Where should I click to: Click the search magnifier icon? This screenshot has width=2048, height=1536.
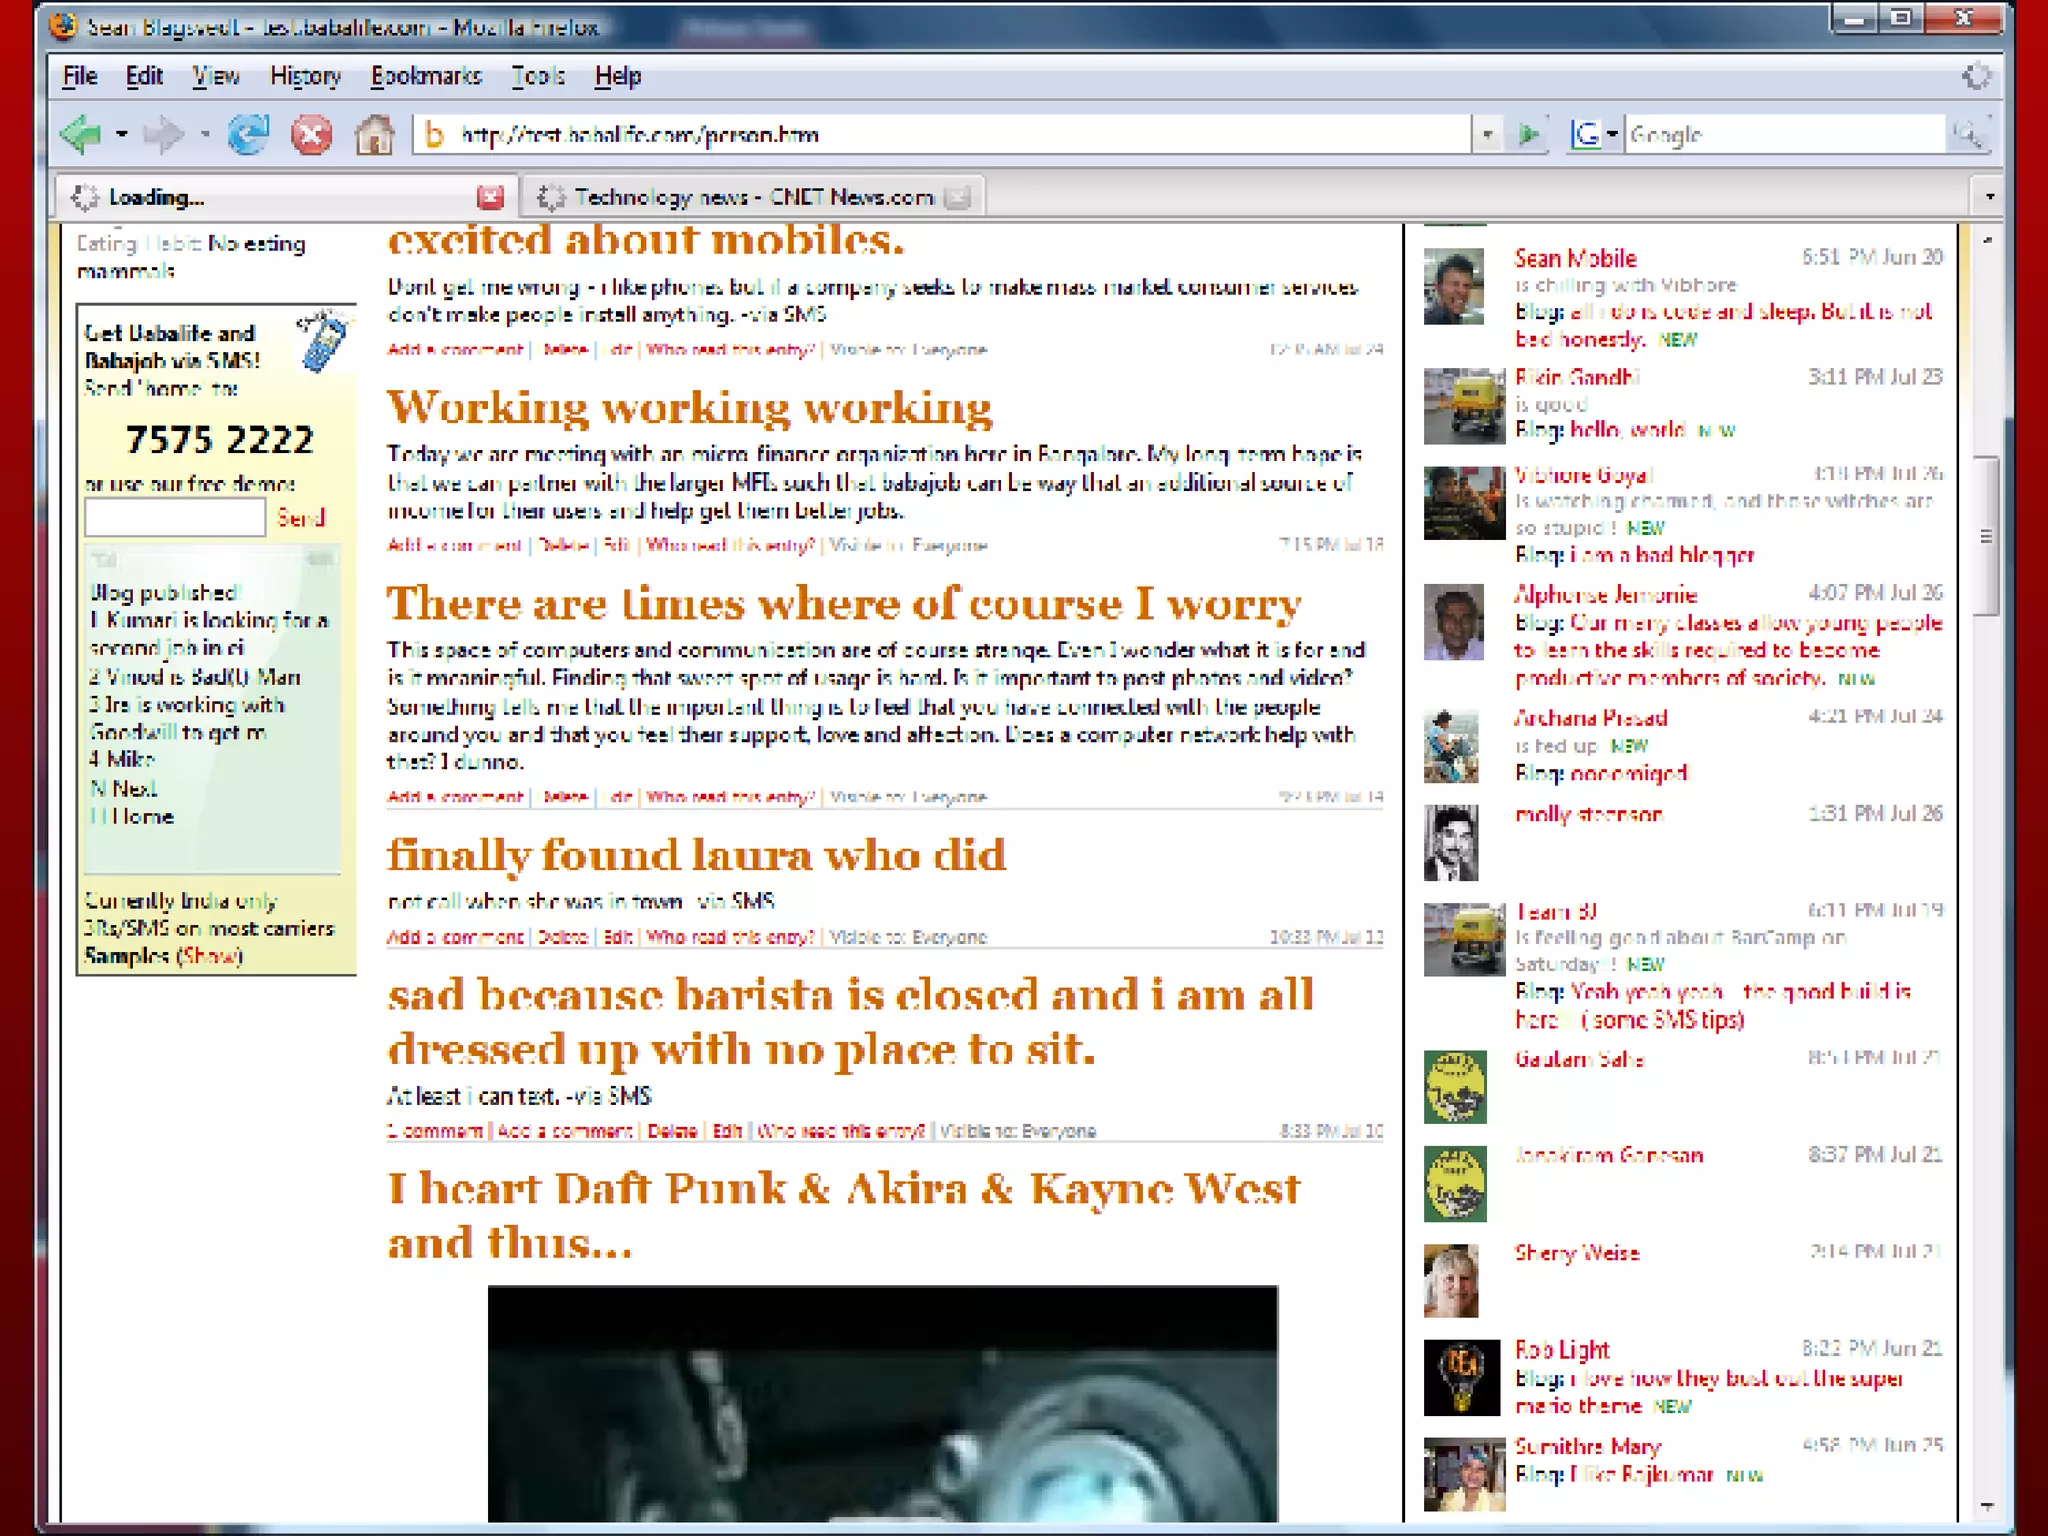point(1967,134)
